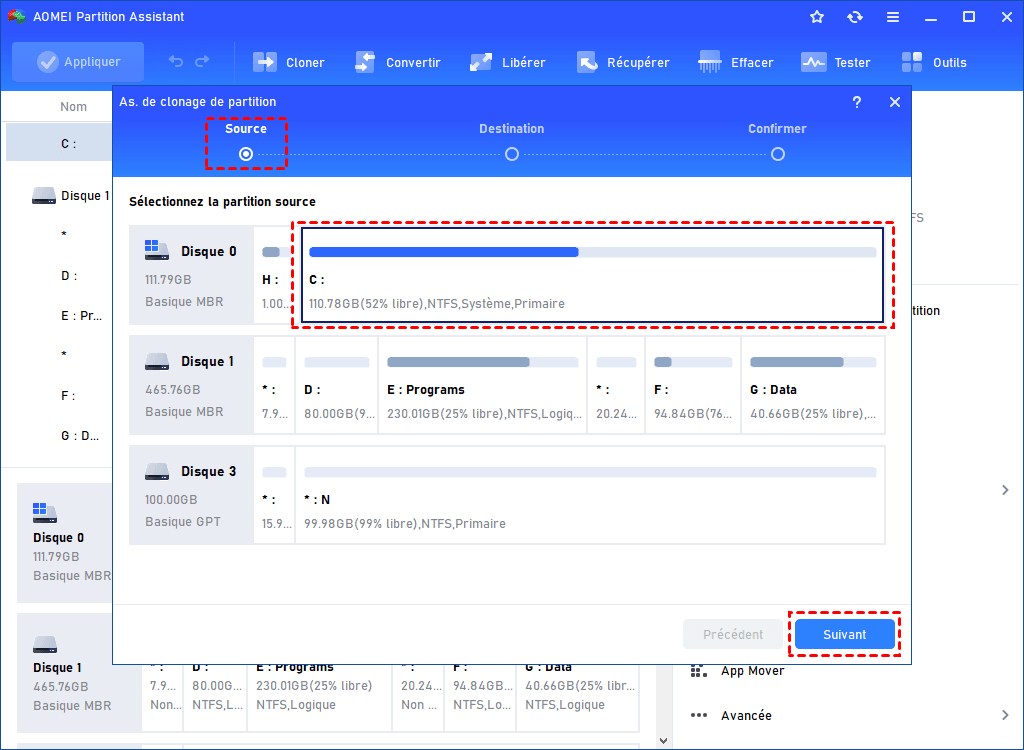Image resolution: width=1024 pixels, height=750 pixels.
Task: Open the Tester menu
Action: coord(835,63)
